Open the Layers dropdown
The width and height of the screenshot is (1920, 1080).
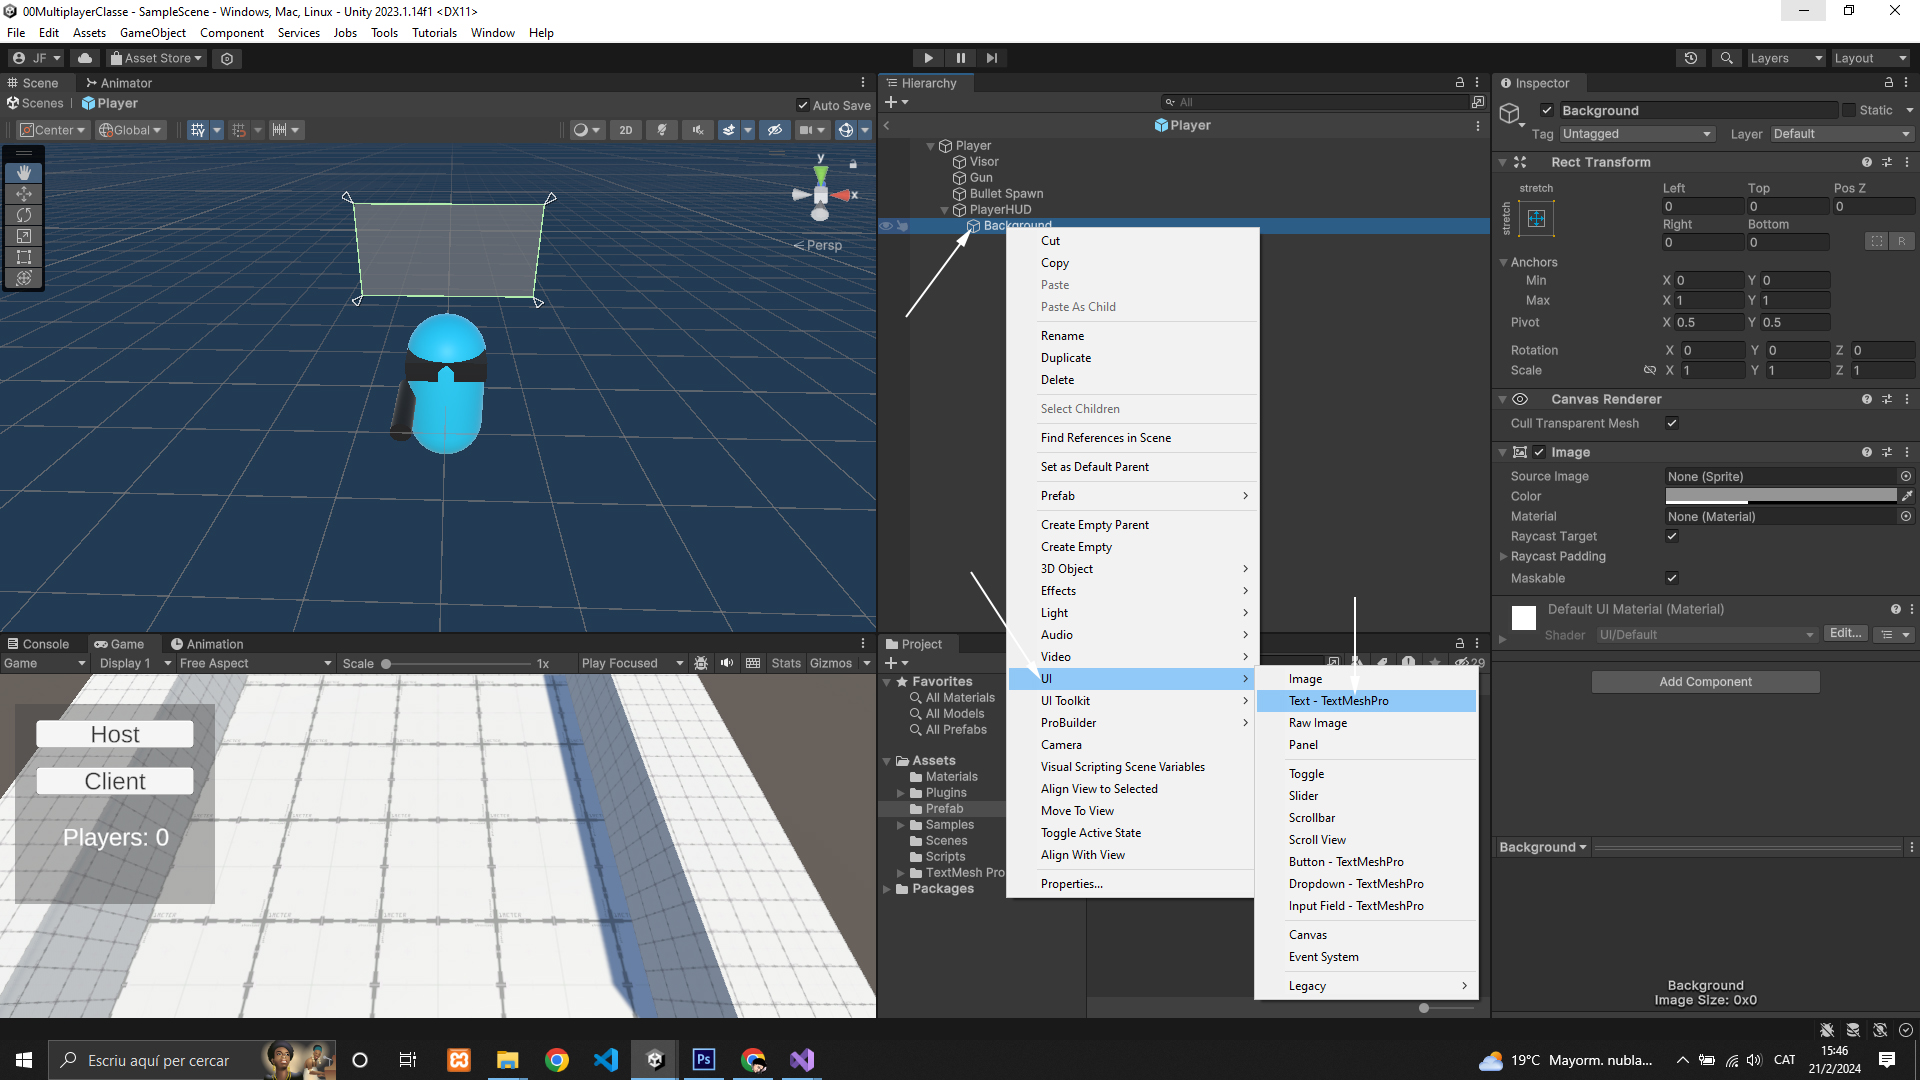tap(1786, 58)
